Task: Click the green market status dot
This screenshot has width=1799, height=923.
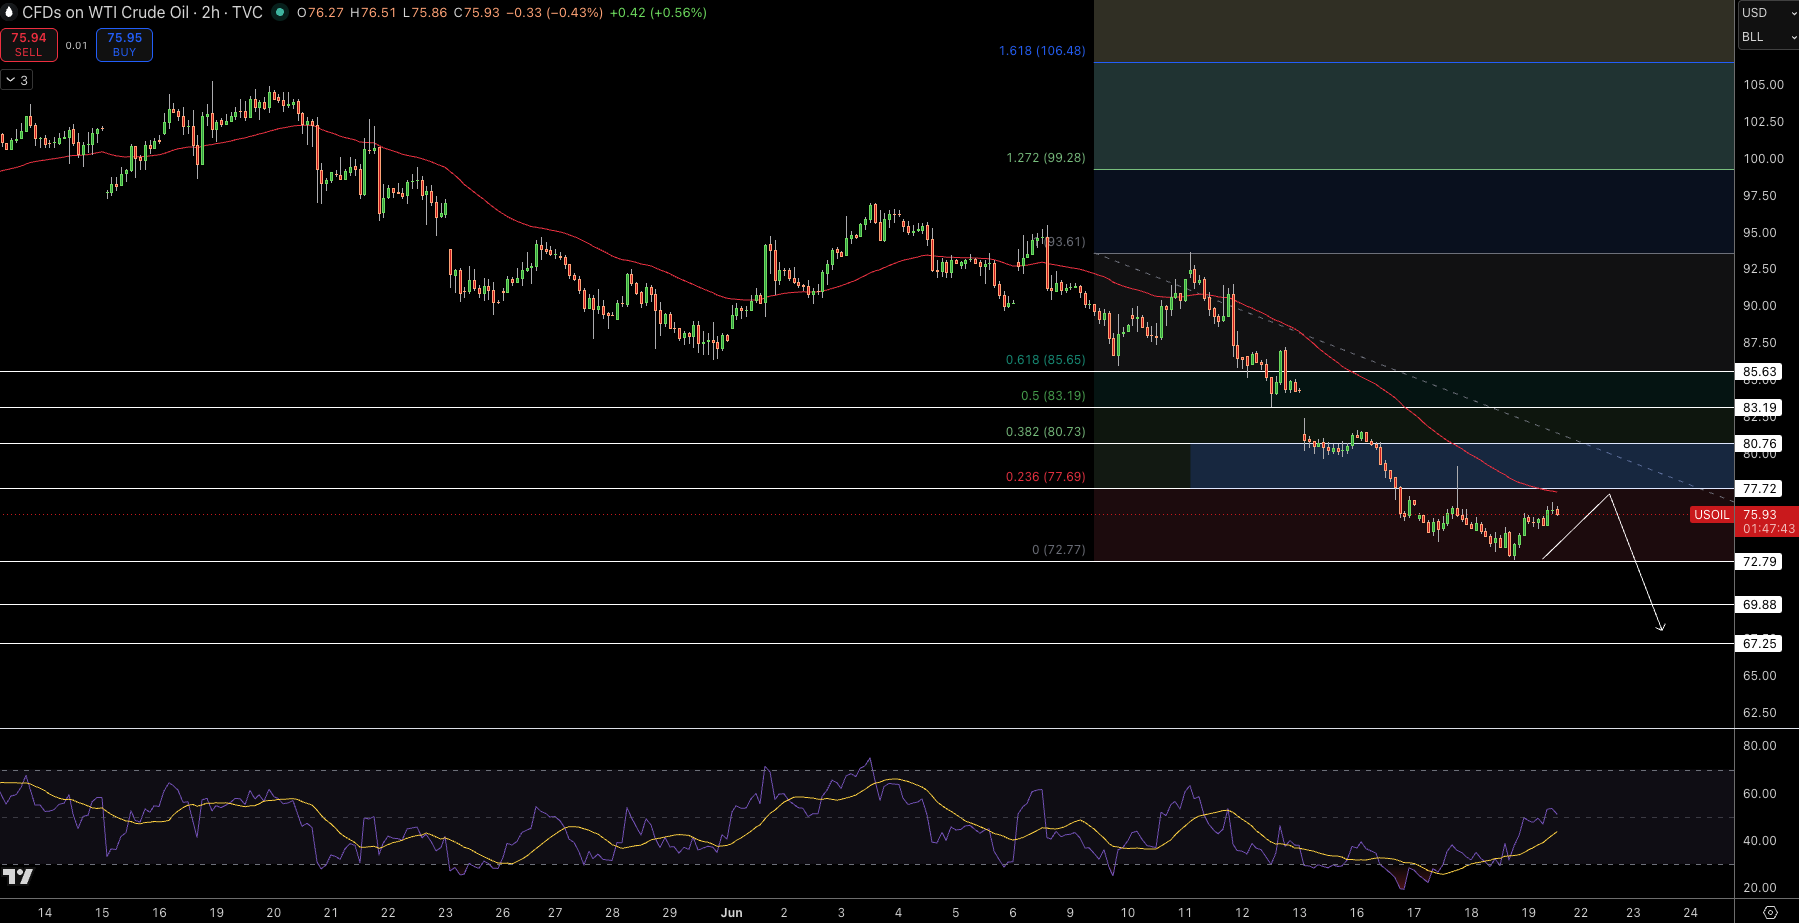Action: [x=280, y=13]
